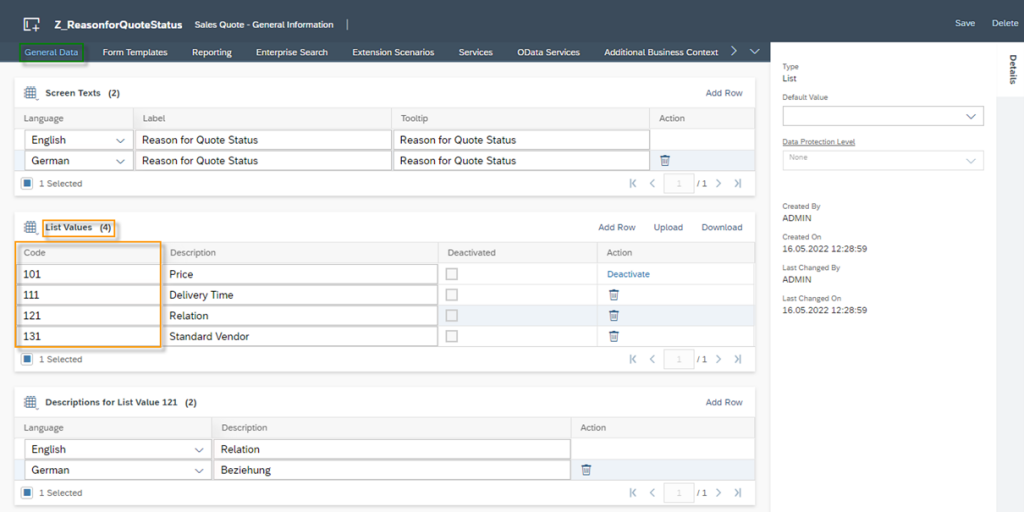Open the Screen Texts table settings icon
This screenshot has width=1024, height=512.
(31, 93)
